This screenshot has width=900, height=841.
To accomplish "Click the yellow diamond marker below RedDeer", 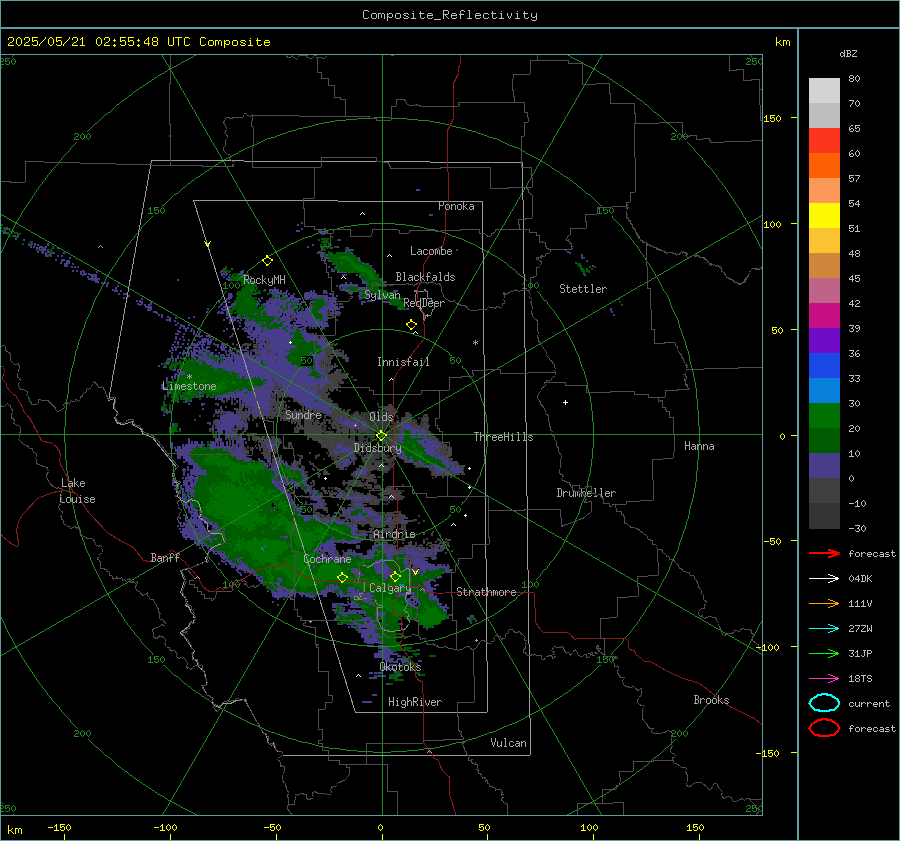I will click(x=411, y=325).
